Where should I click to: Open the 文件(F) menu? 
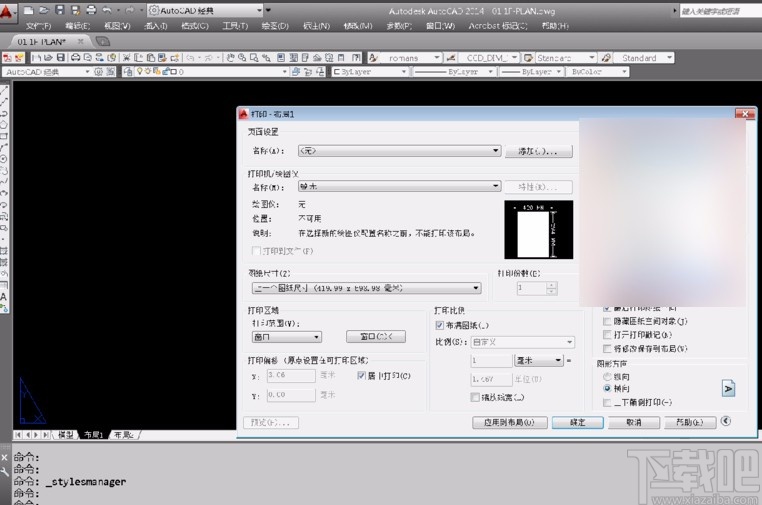coord(38,26)
